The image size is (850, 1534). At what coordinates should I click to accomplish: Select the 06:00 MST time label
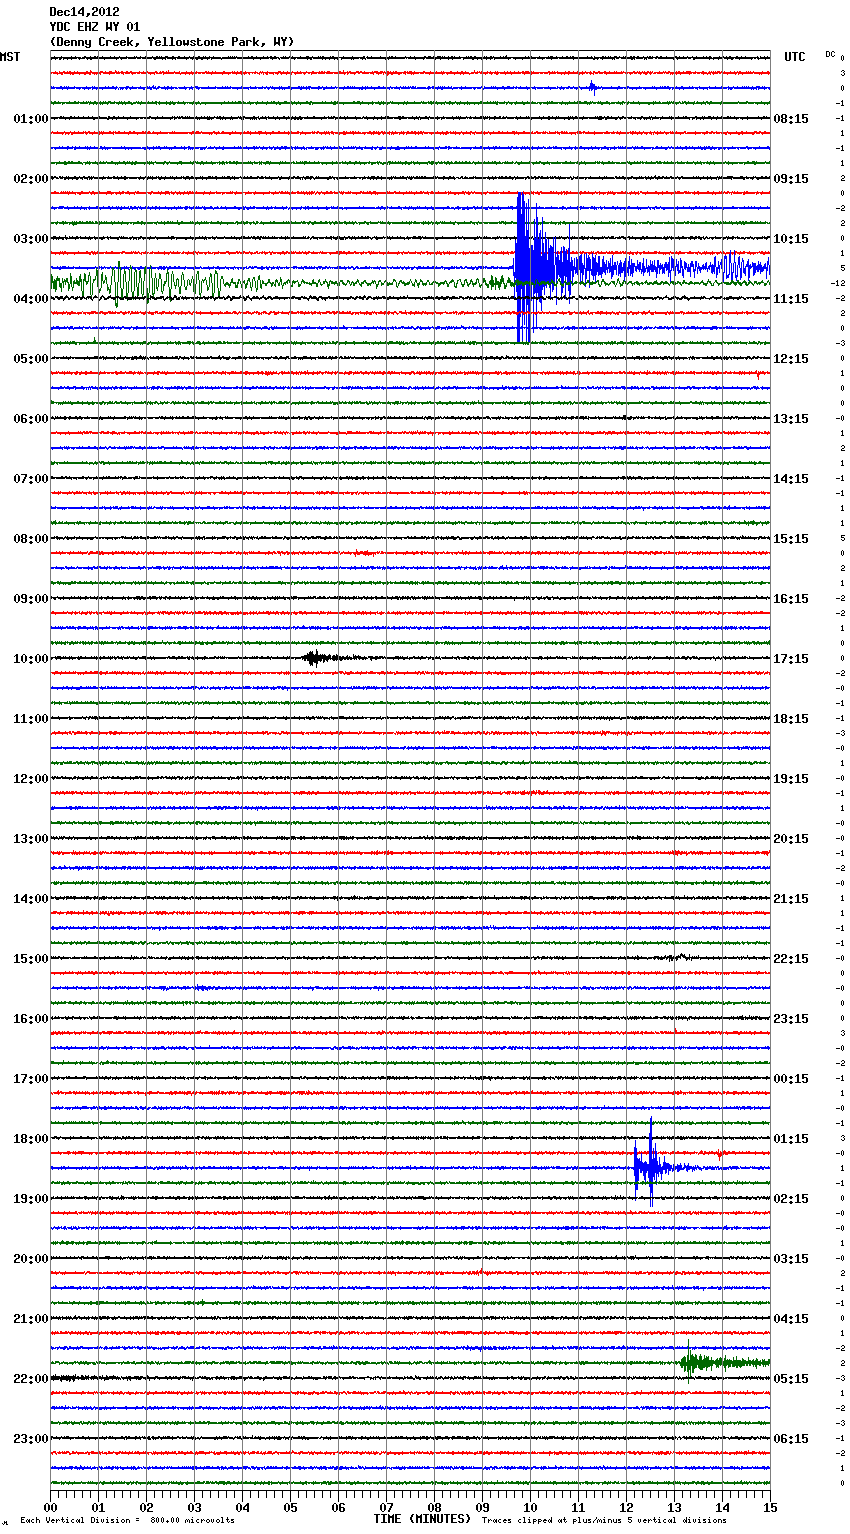31,419
